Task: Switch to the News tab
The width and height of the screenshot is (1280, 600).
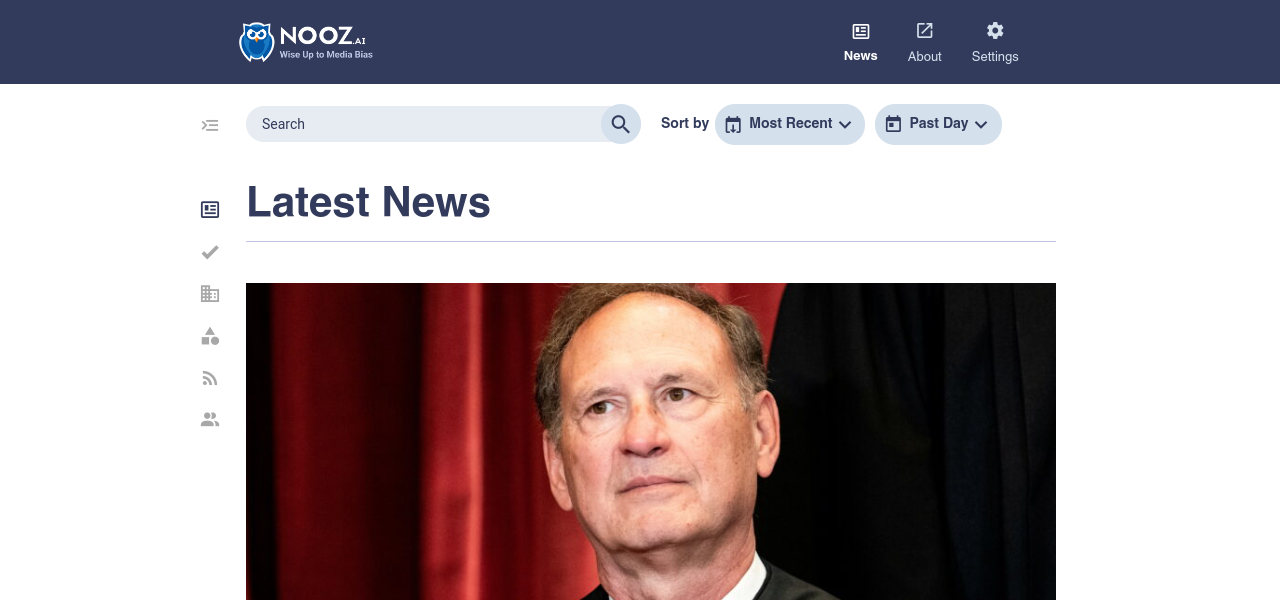Action: pyautogui.click(x=860, y=43)
